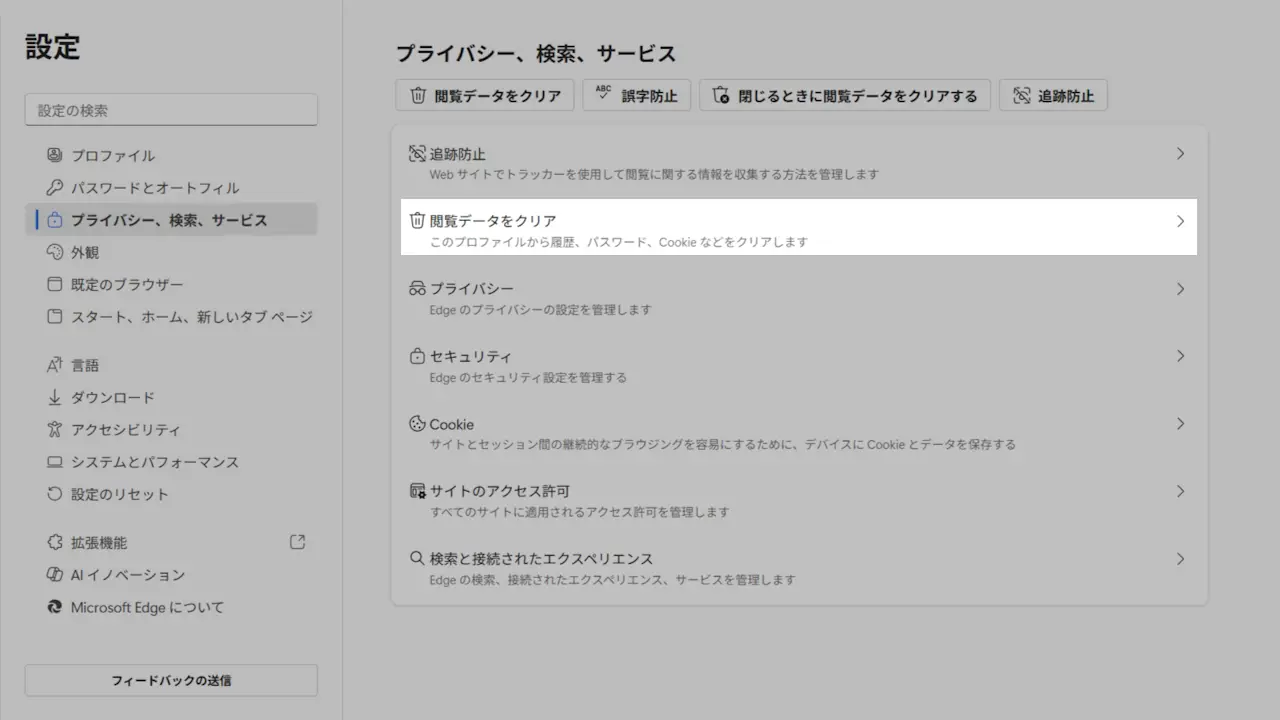Open 言語 settings in sidebar
This screenshot has width=1280, height=720.
(85, 365)
